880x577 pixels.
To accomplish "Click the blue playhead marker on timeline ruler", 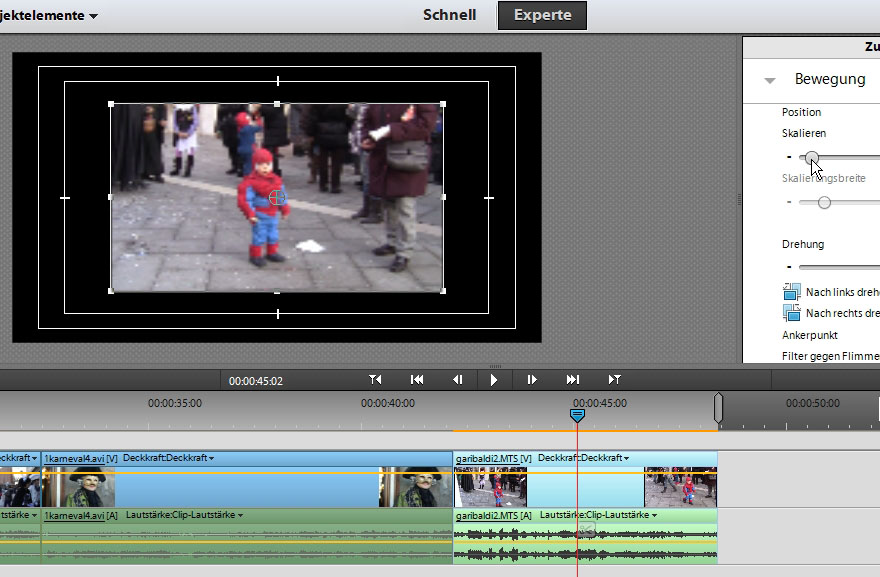I will click(x=577, y=415).
